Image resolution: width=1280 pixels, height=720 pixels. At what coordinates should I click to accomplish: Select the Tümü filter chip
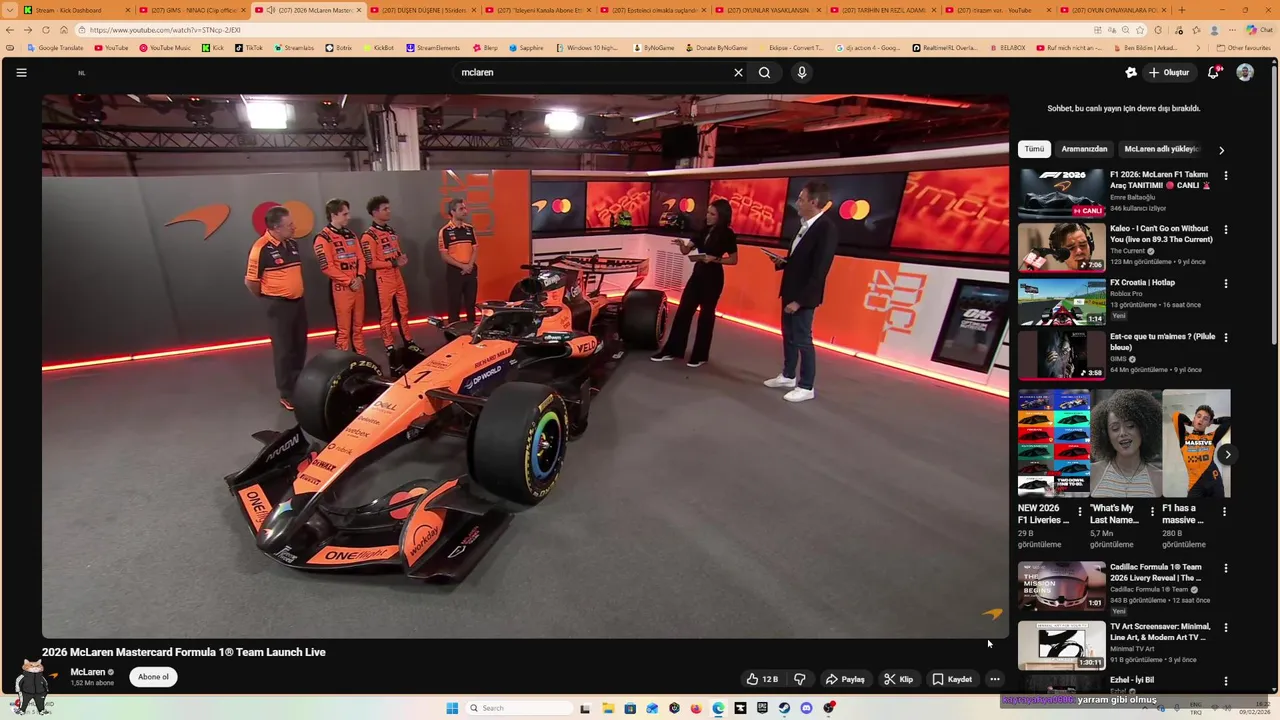tap(1034, 149)
